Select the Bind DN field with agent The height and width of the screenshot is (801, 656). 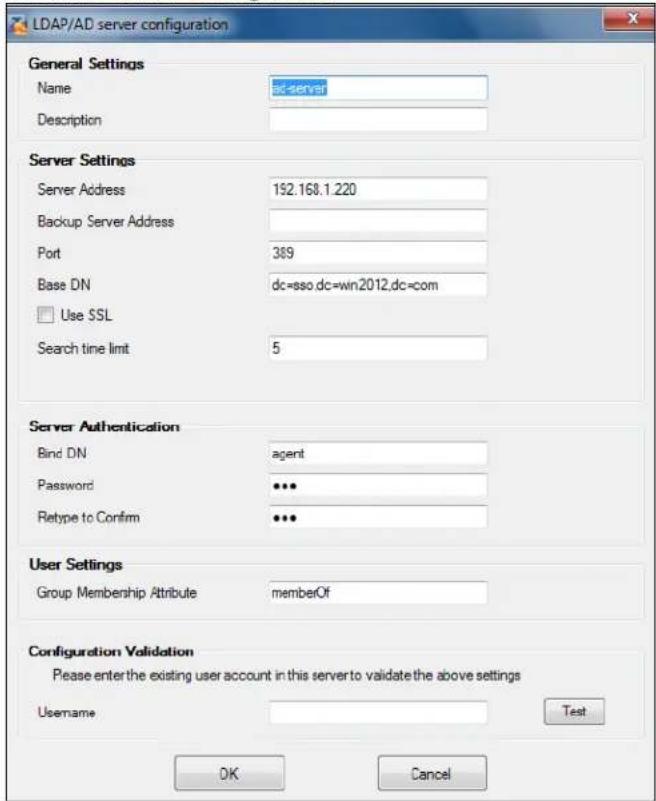pos(378,454)
